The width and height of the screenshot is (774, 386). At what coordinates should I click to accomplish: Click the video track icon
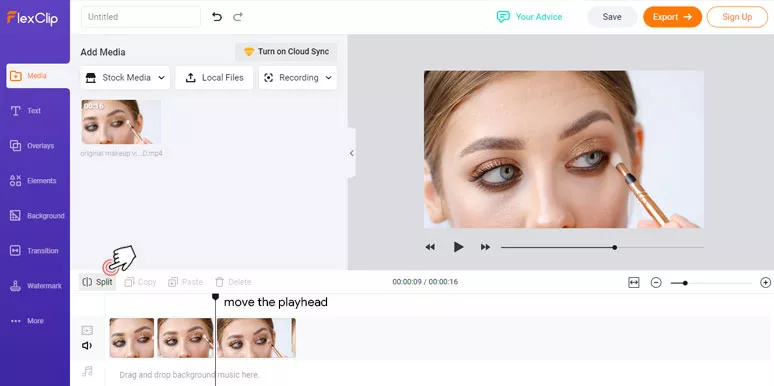(x=87, y=330)
